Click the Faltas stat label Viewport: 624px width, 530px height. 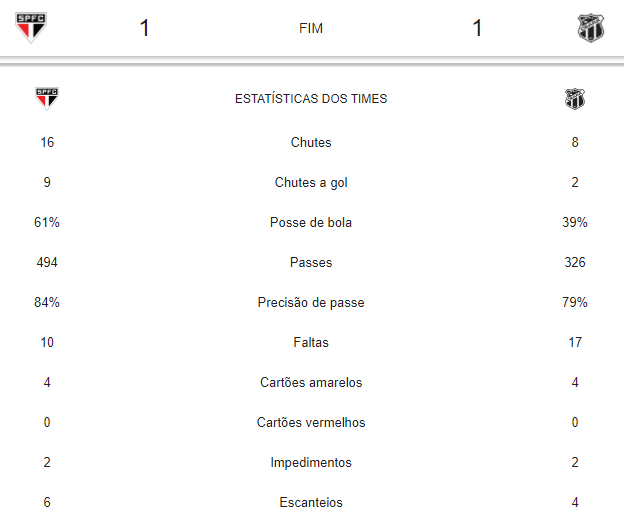311,343
